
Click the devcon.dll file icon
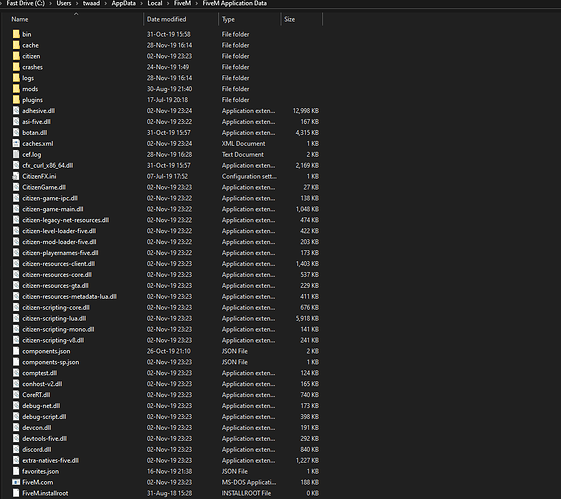pyautogui.click(x=16, y=428)
